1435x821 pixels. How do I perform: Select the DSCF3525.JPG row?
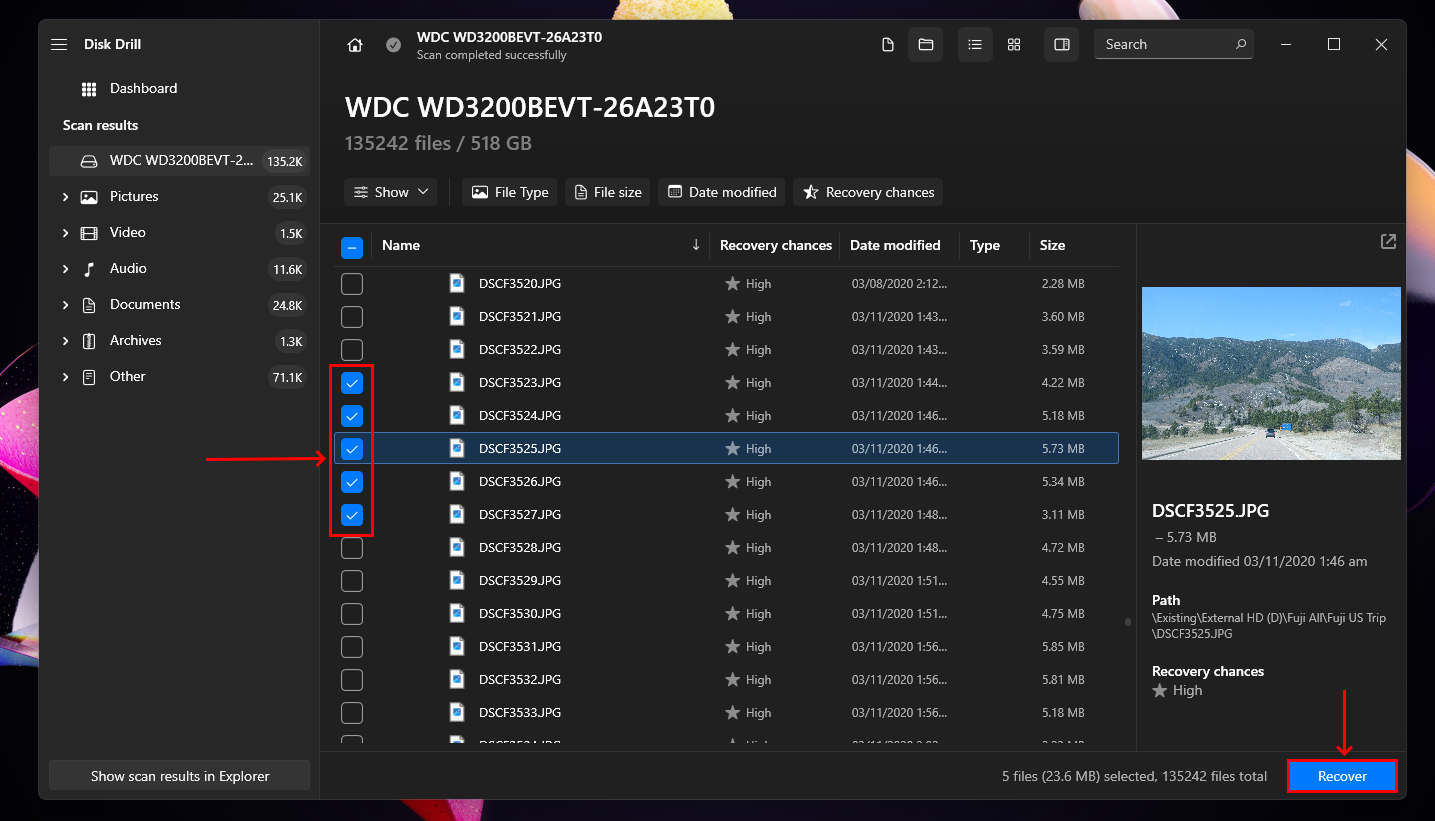(726, 449)
